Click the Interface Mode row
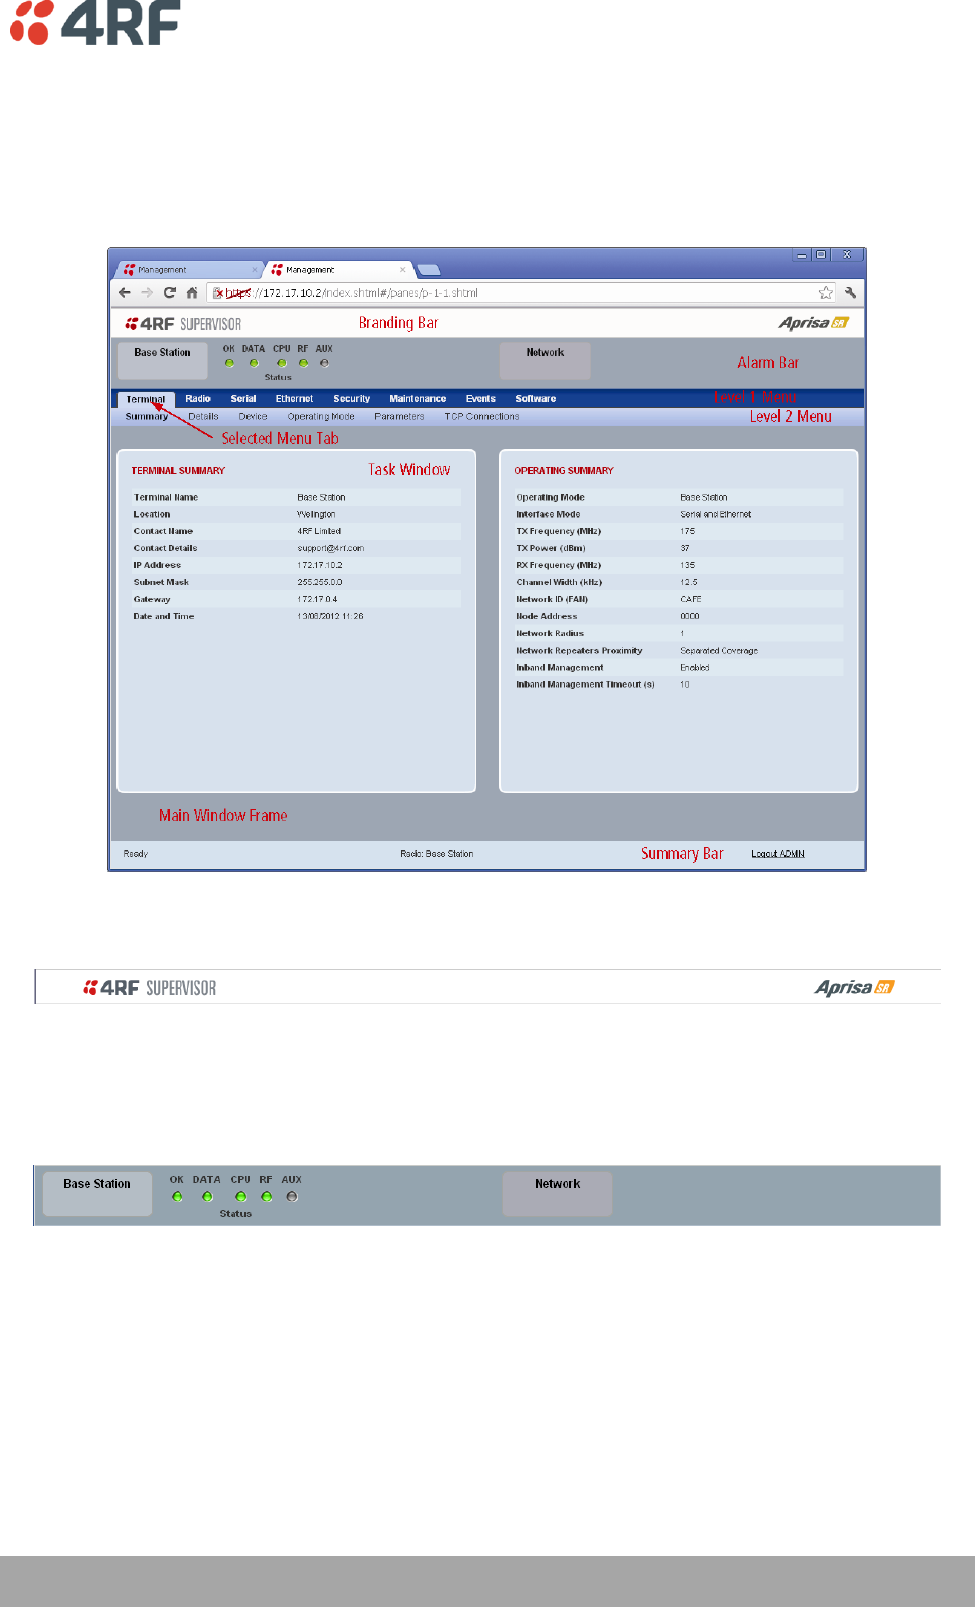The width and height of the screenshot is (975, 1607). [x=678, y=514]
